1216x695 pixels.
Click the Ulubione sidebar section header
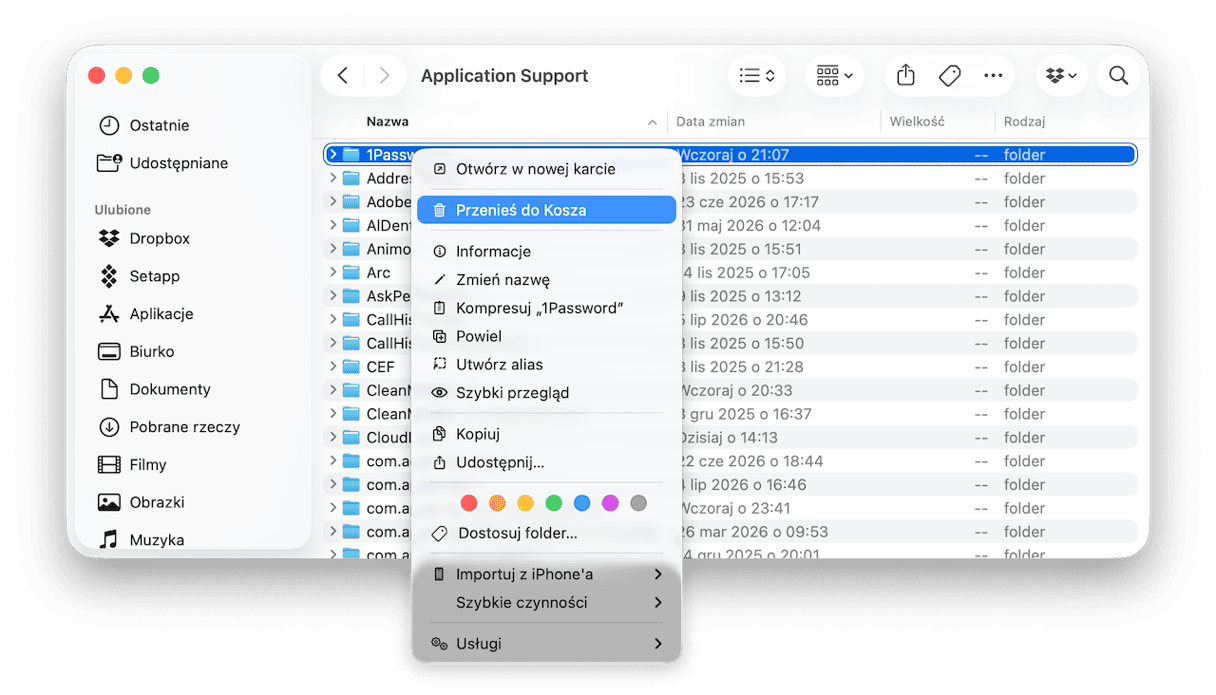click(x=123, y=210)
